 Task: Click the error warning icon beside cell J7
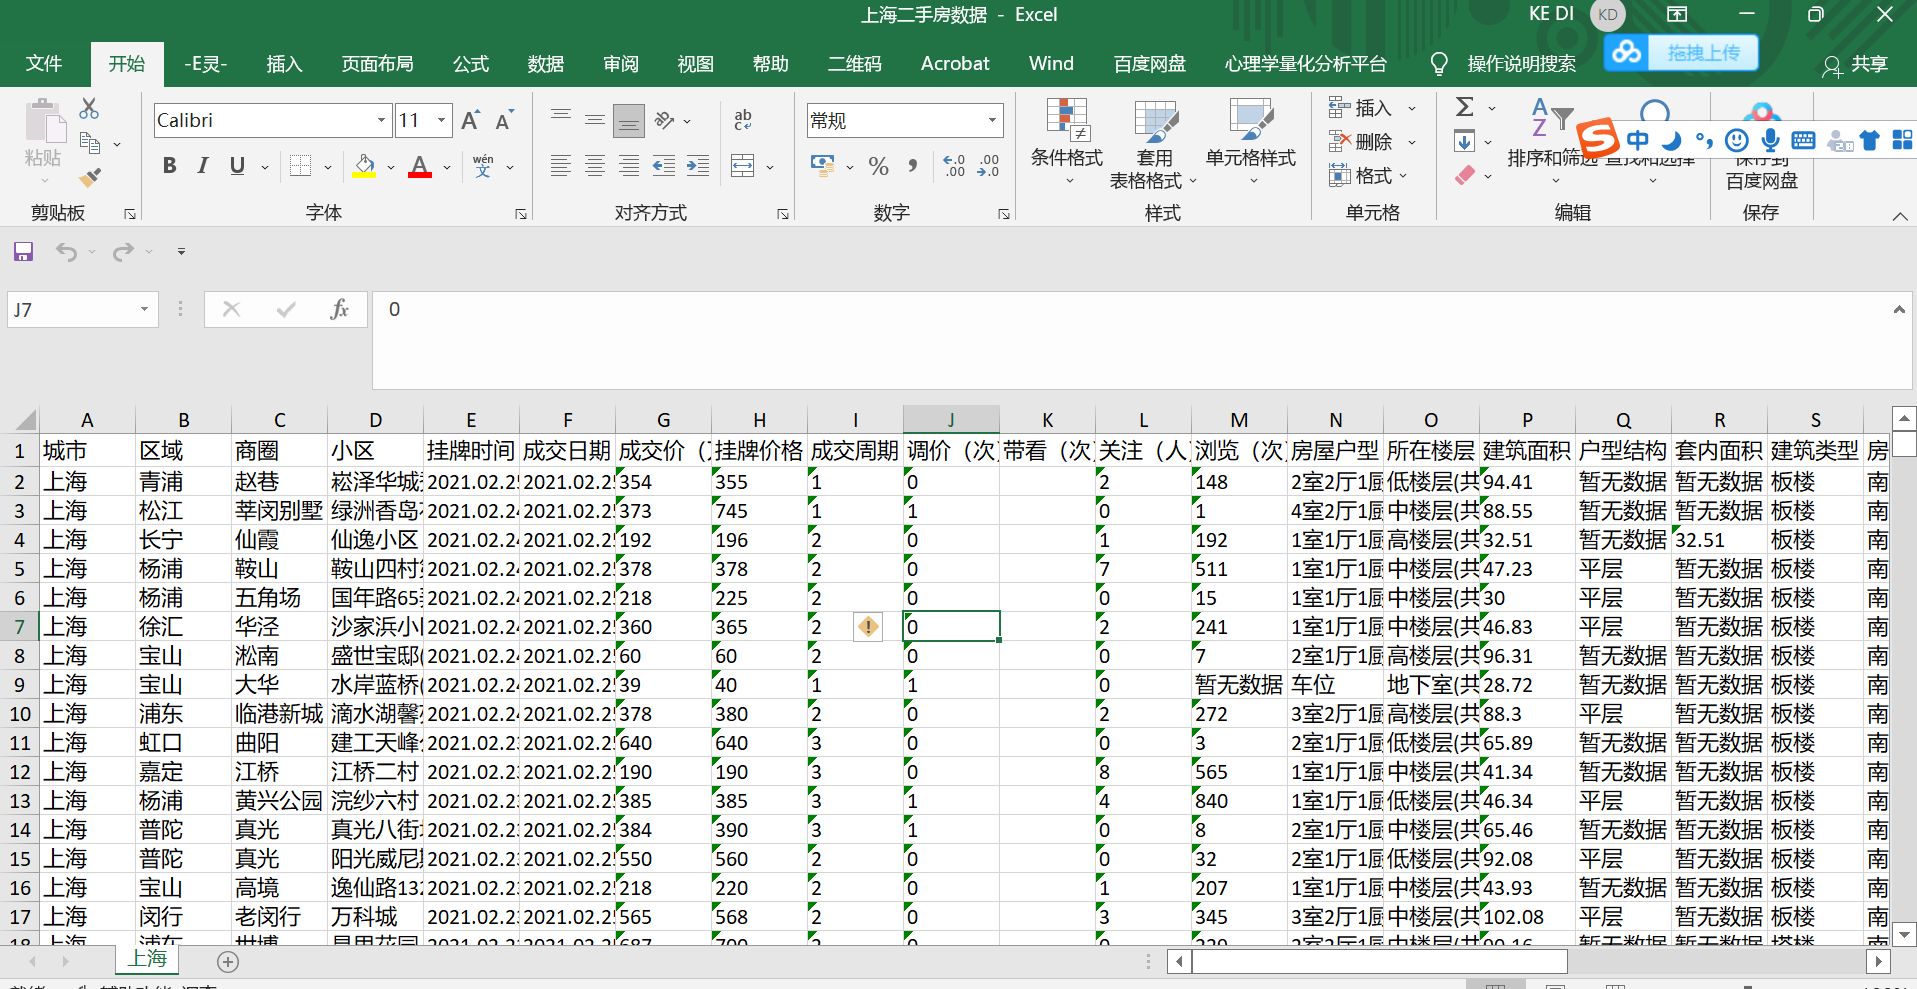[x=868, y=627]
